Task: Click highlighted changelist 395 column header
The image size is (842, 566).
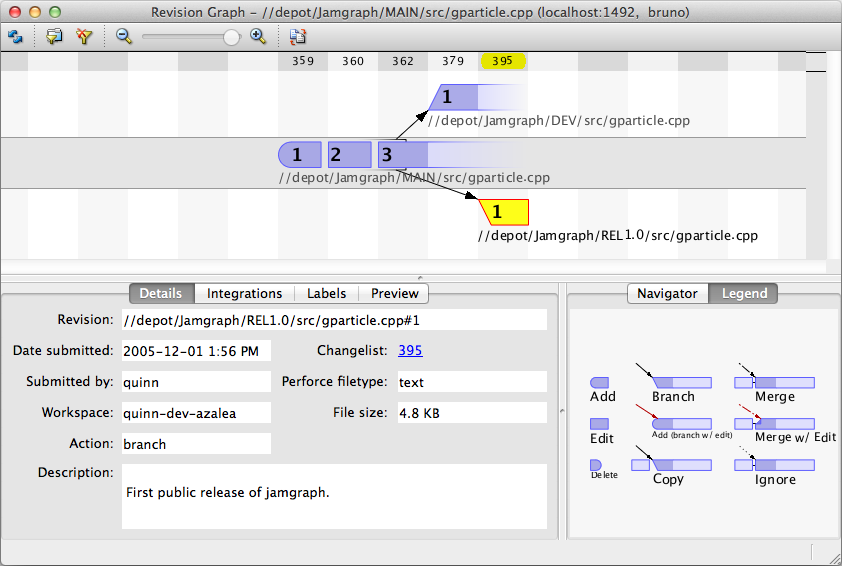Action: tap(503, 61)
